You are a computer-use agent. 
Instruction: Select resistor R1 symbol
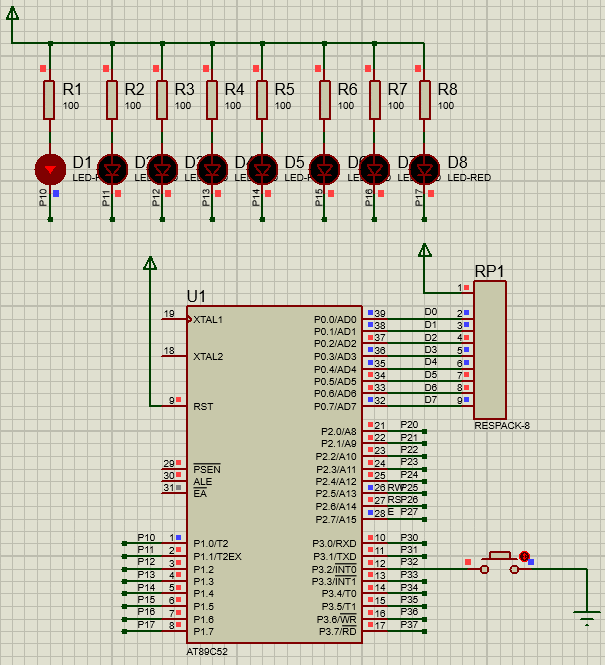(49, 100)
